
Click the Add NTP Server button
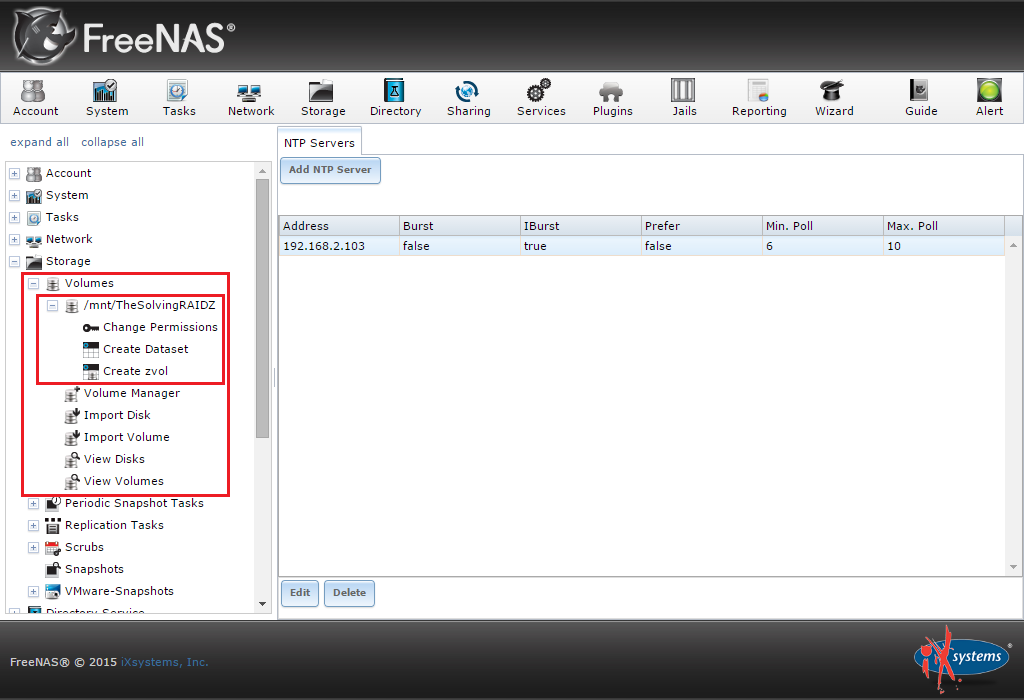coord(330,170)
